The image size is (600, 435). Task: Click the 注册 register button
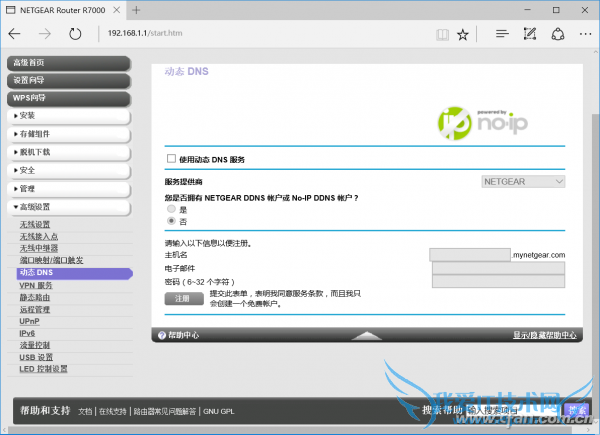[x=184, y=298]
